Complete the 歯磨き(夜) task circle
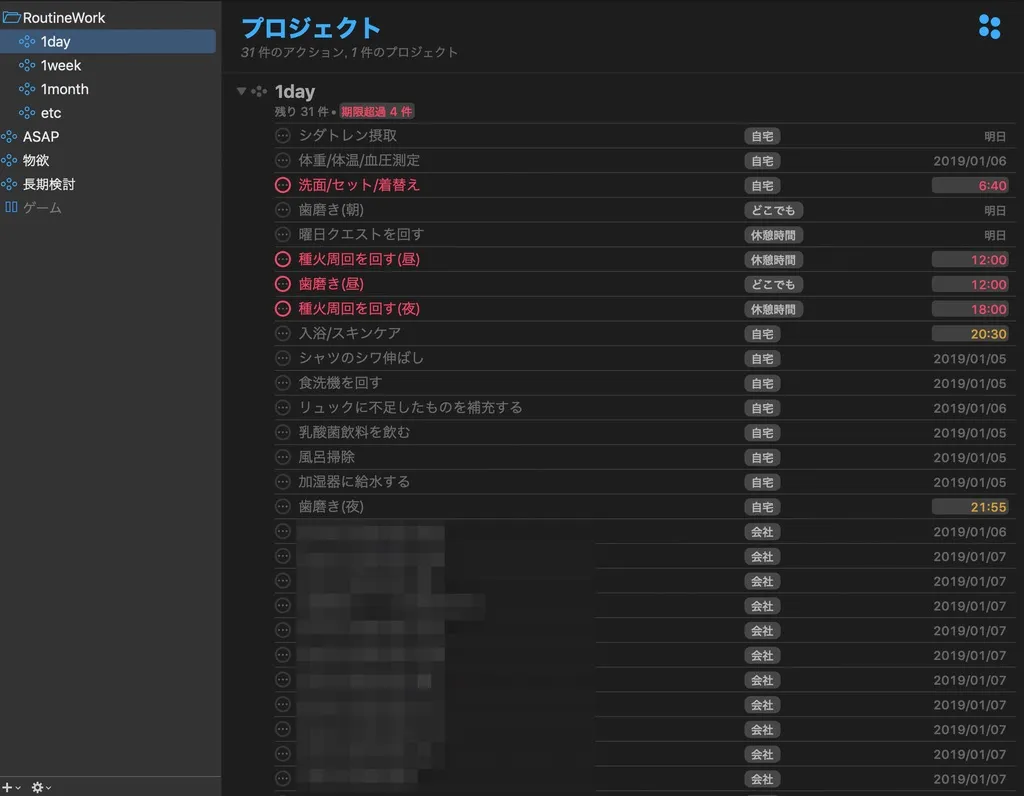Screen dimensions: 1024x796 pyautogui.click(x=283, y=507)
